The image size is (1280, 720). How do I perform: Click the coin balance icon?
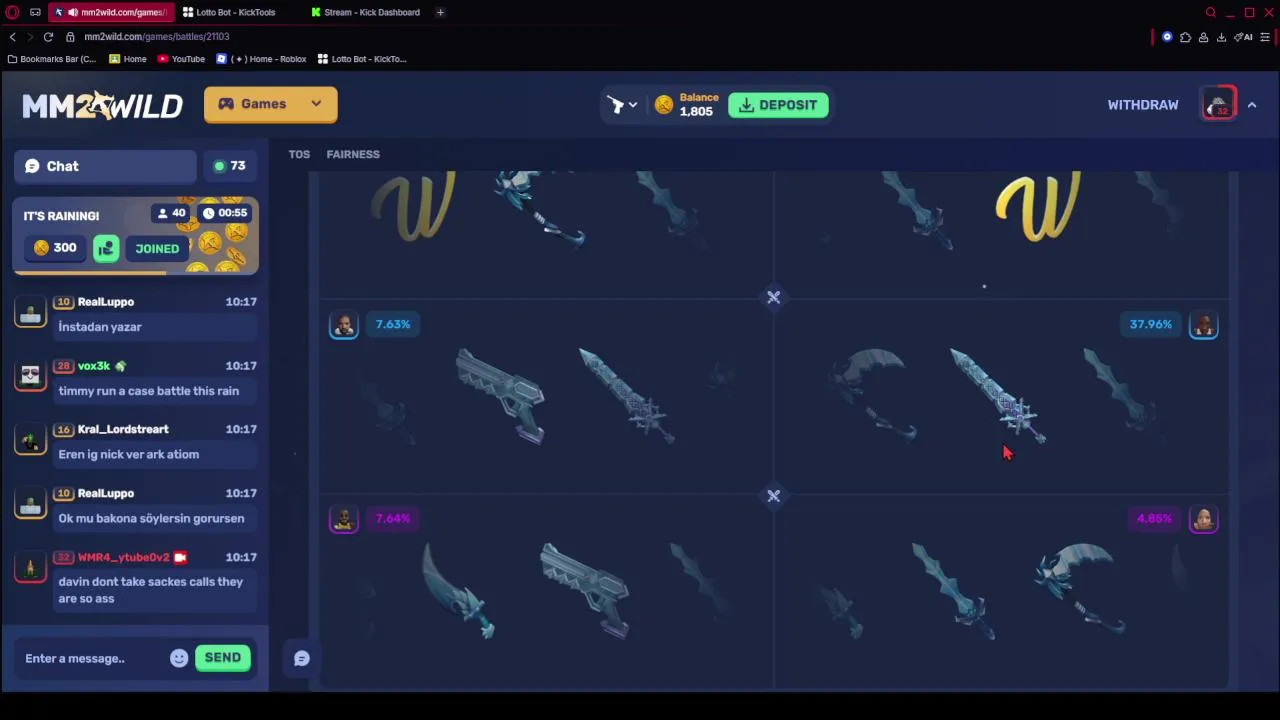click(x=664, y=105)
